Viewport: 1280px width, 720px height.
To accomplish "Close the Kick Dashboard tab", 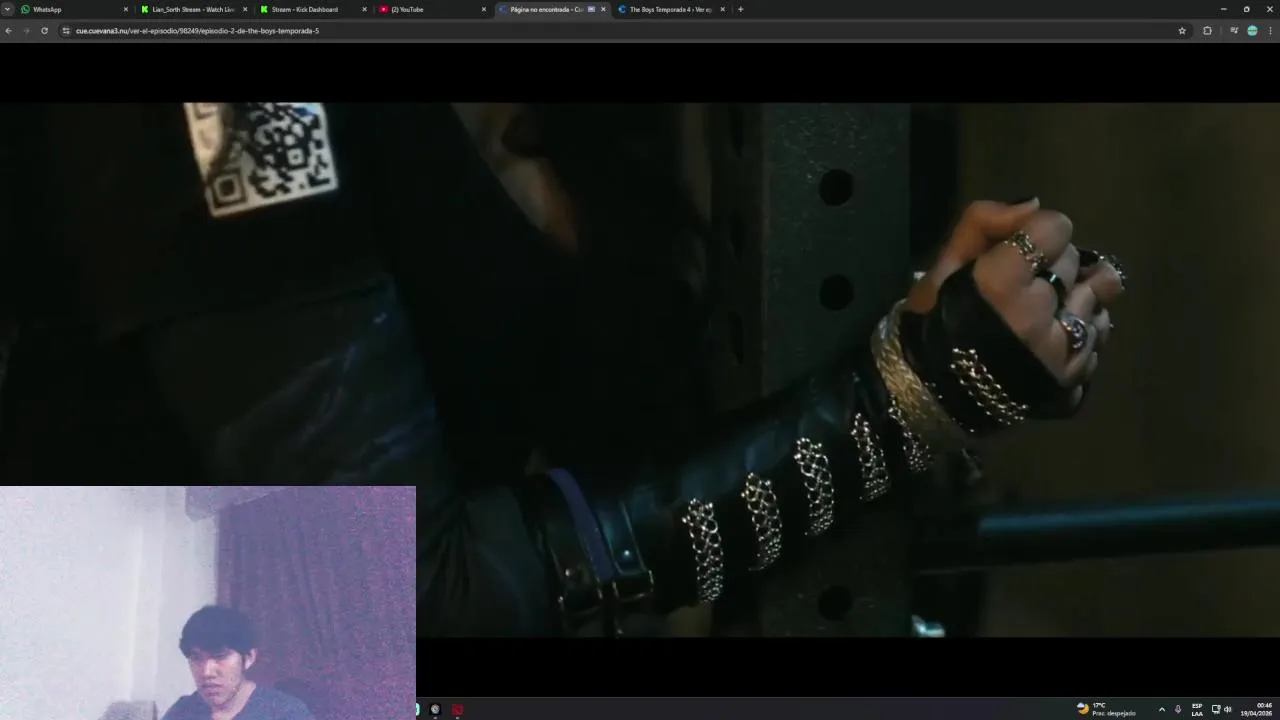I will pos(364,9).
